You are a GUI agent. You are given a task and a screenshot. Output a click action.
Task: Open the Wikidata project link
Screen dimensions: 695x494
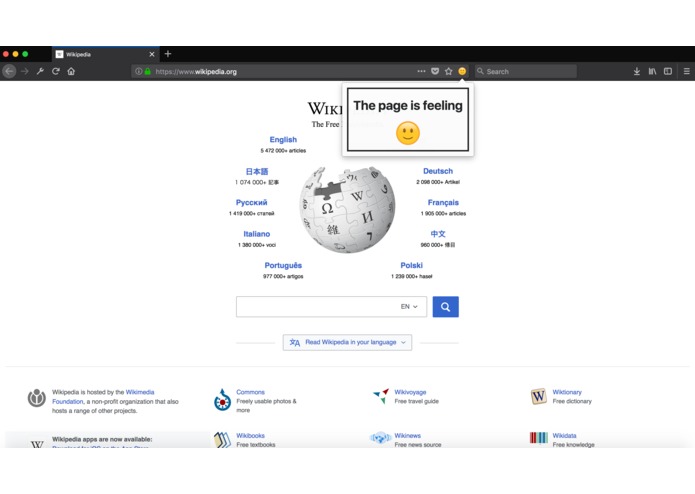(564, 436)
